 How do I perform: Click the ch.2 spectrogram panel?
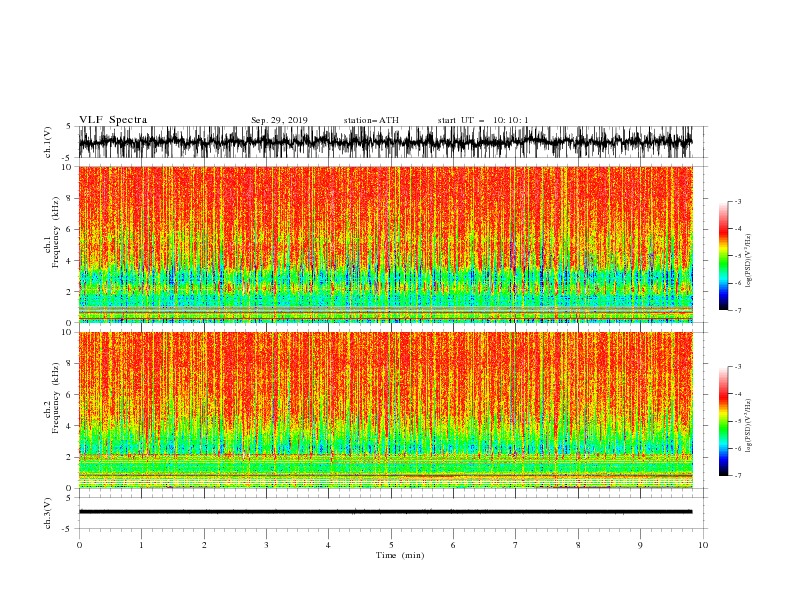click(x=385, y=410)
